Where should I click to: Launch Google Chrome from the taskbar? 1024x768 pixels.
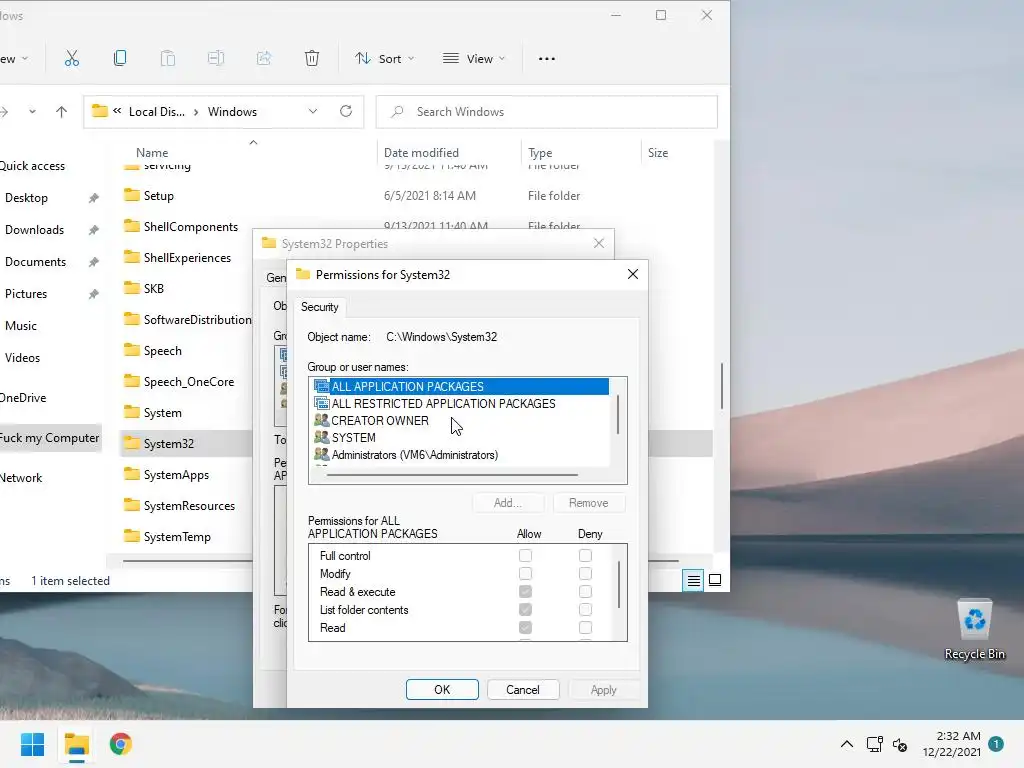(121, 744)
